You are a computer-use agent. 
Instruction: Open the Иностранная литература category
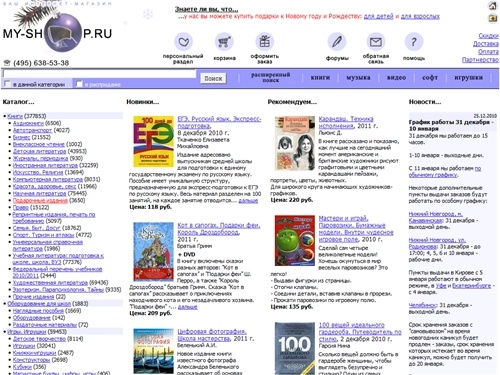coord(45,165)
